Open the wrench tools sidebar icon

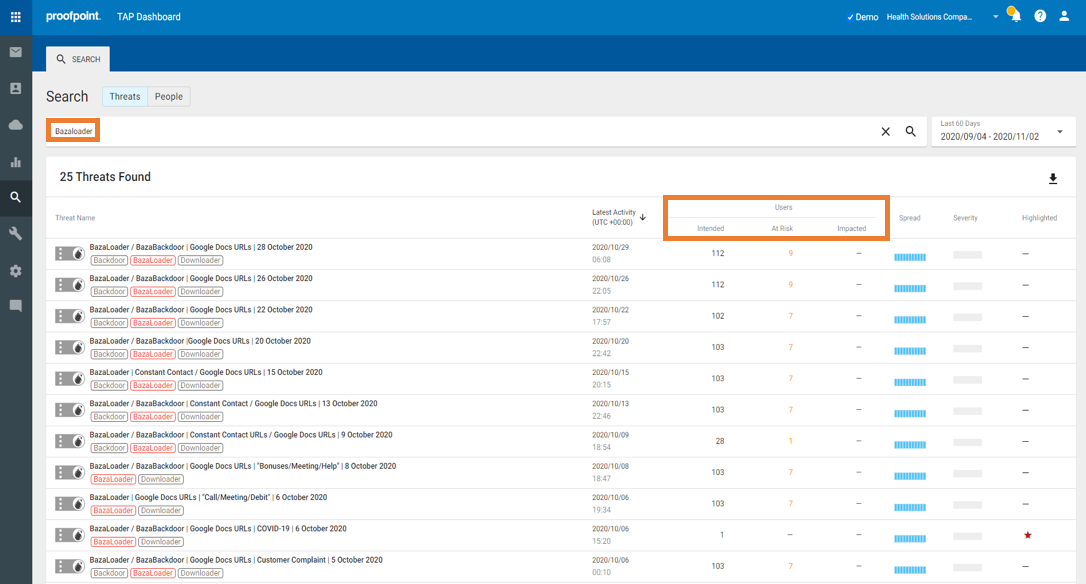[x=15, y=233]
